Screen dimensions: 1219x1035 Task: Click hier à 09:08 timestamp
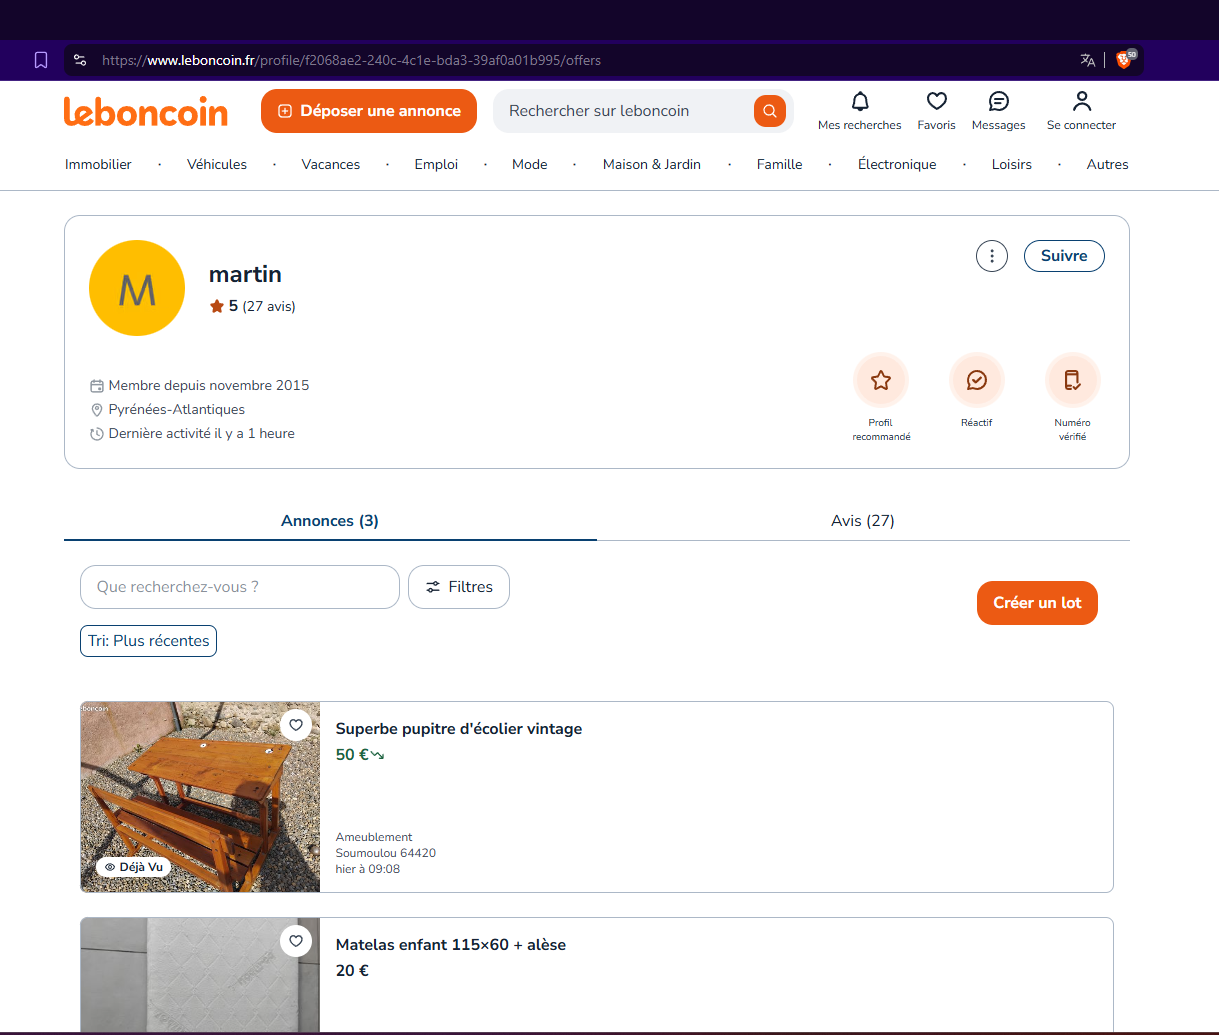point(368,869)
